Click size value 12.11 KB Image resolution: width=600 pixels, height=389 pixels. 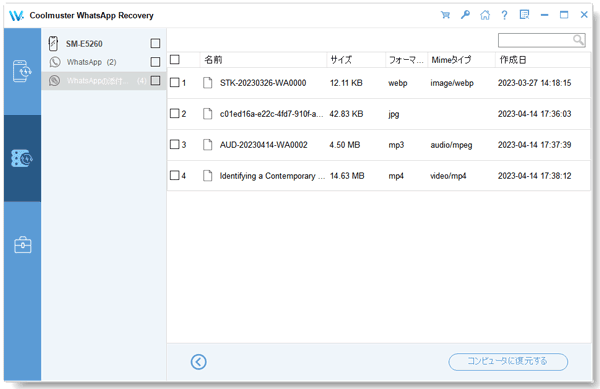pyautogui.click(x=346, y=83)
